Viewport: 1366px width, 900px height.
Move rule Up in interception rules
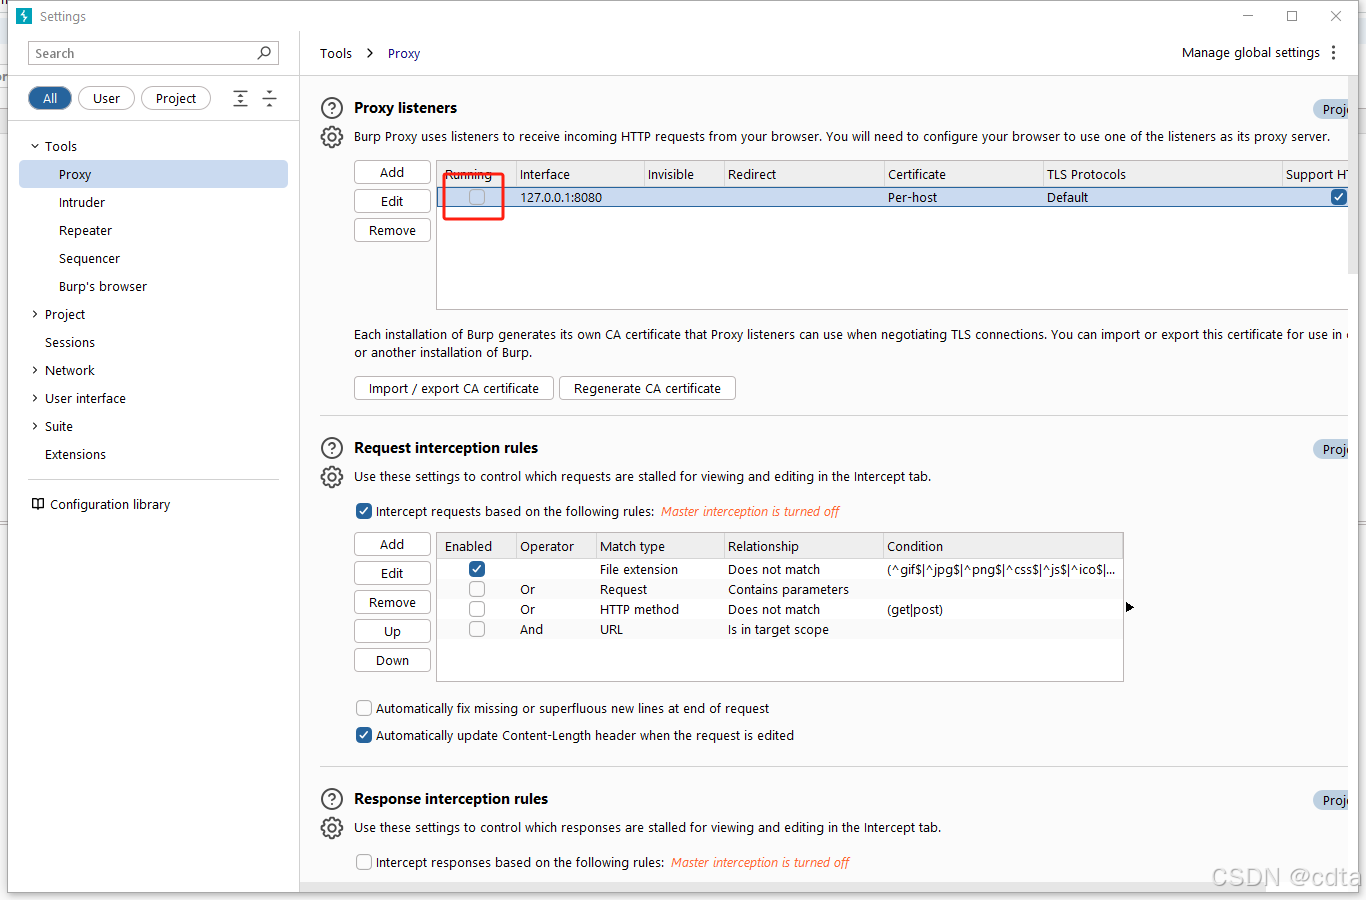[x=392, y=631]
